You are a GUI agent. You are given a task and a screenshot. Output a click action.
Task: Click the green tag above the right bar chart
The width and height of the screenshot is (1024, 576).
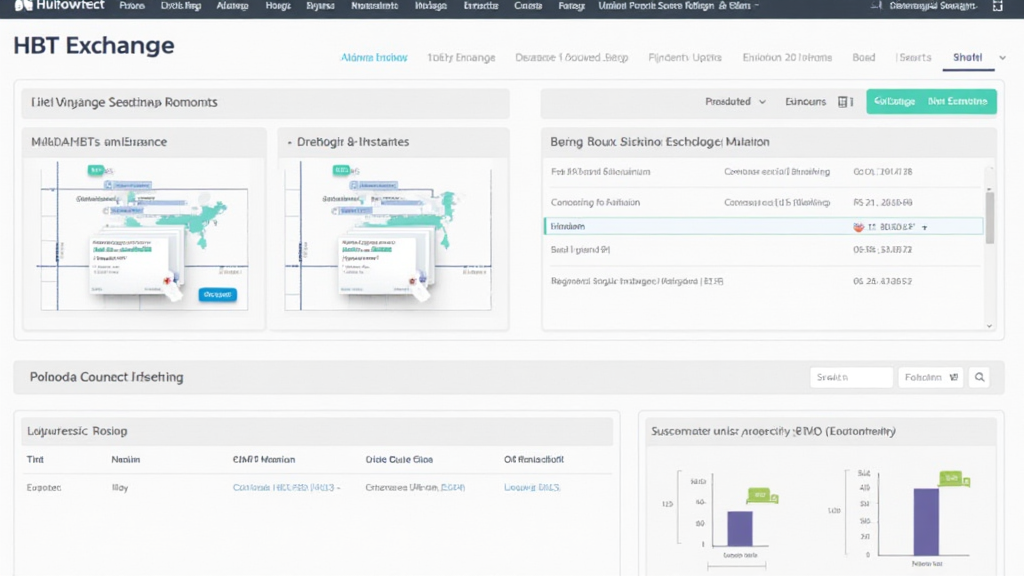(x=948, y=478)
